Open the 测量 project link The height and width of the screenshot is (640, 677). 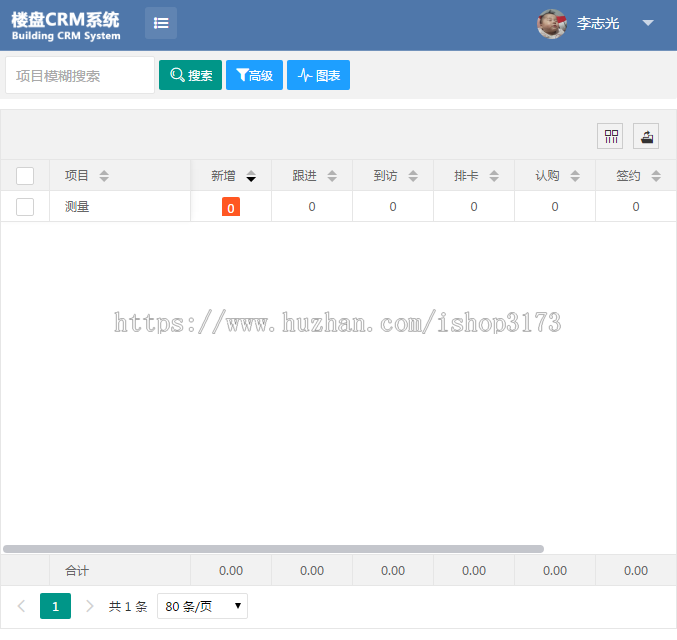click(x=77, y=207)
